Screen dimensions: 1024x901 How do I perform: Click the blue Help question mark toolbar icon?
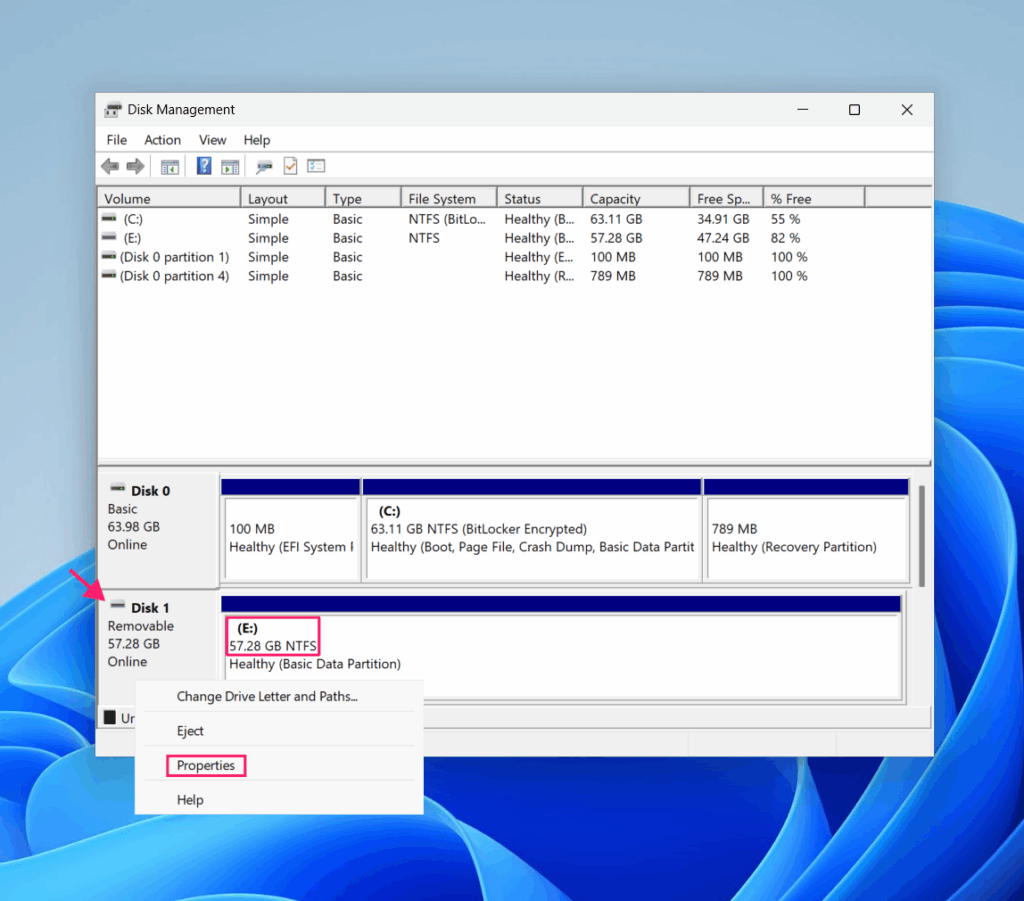pos(204,166)
